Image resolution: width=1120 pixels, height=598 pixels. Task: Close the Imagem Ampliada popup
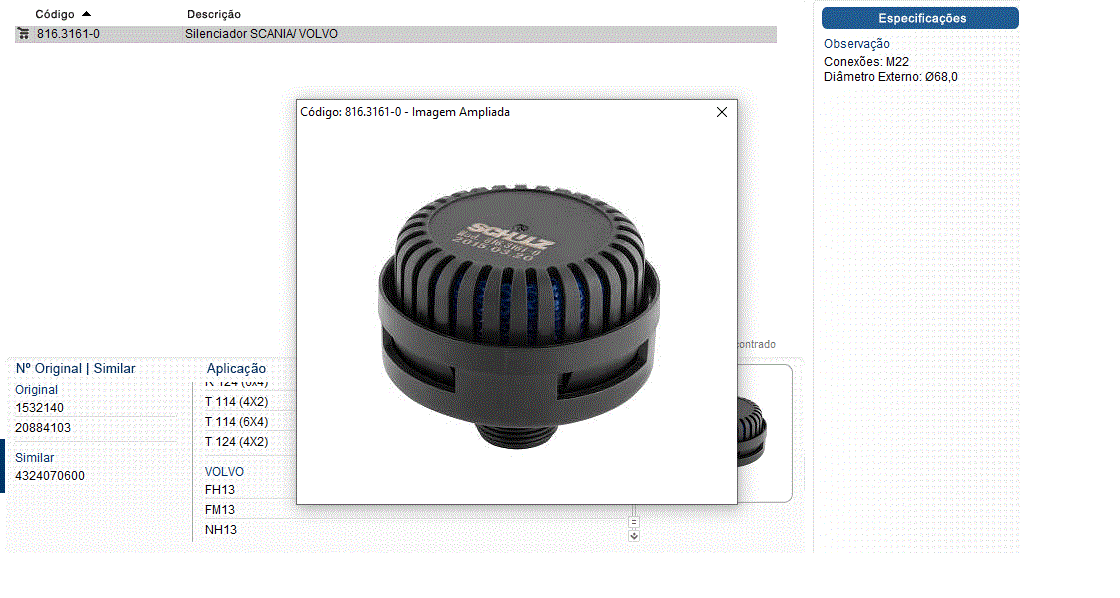[722, 112]
